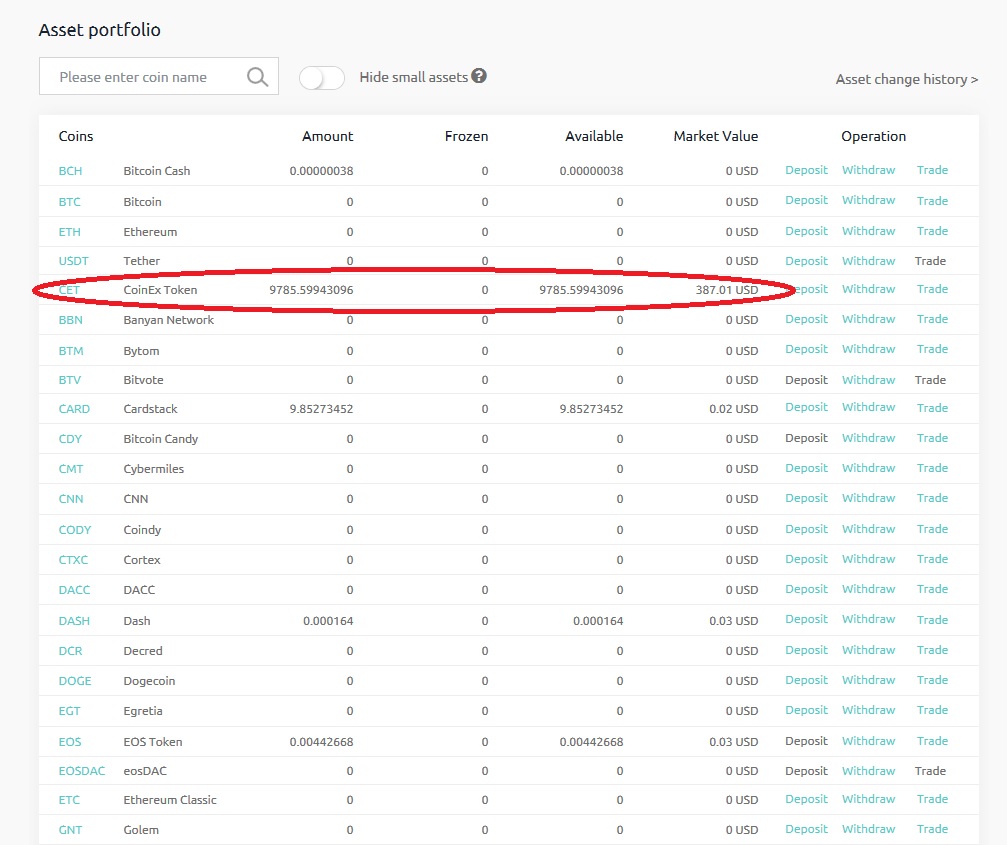Click Withdraw for Bitcoin Candy
The image size is (1007, 845).
(868, 438)
